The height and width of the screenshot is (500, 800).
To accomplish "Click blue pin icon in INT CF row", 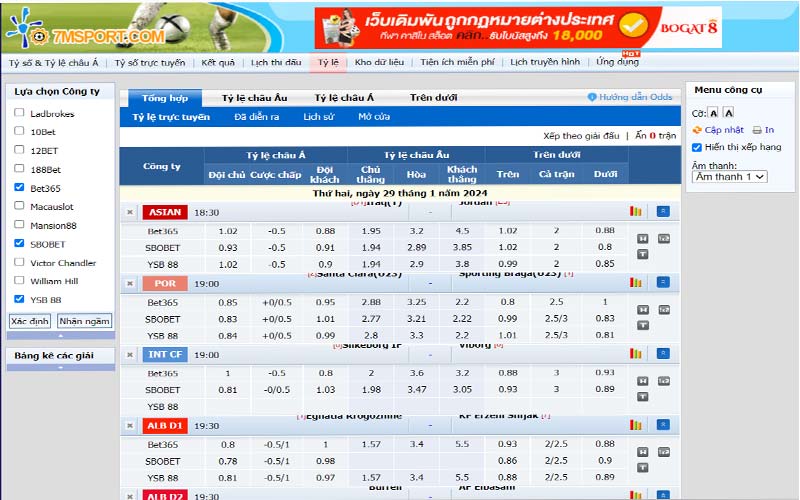I will tap(663, 353).
